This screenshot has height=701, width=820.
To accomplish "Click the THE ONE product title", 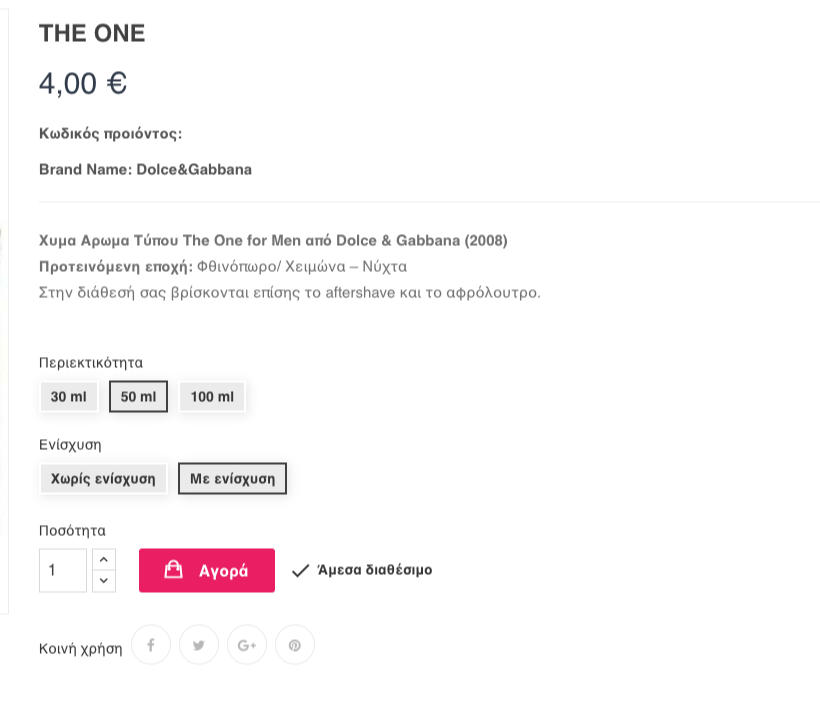I will tap(92, 33).
